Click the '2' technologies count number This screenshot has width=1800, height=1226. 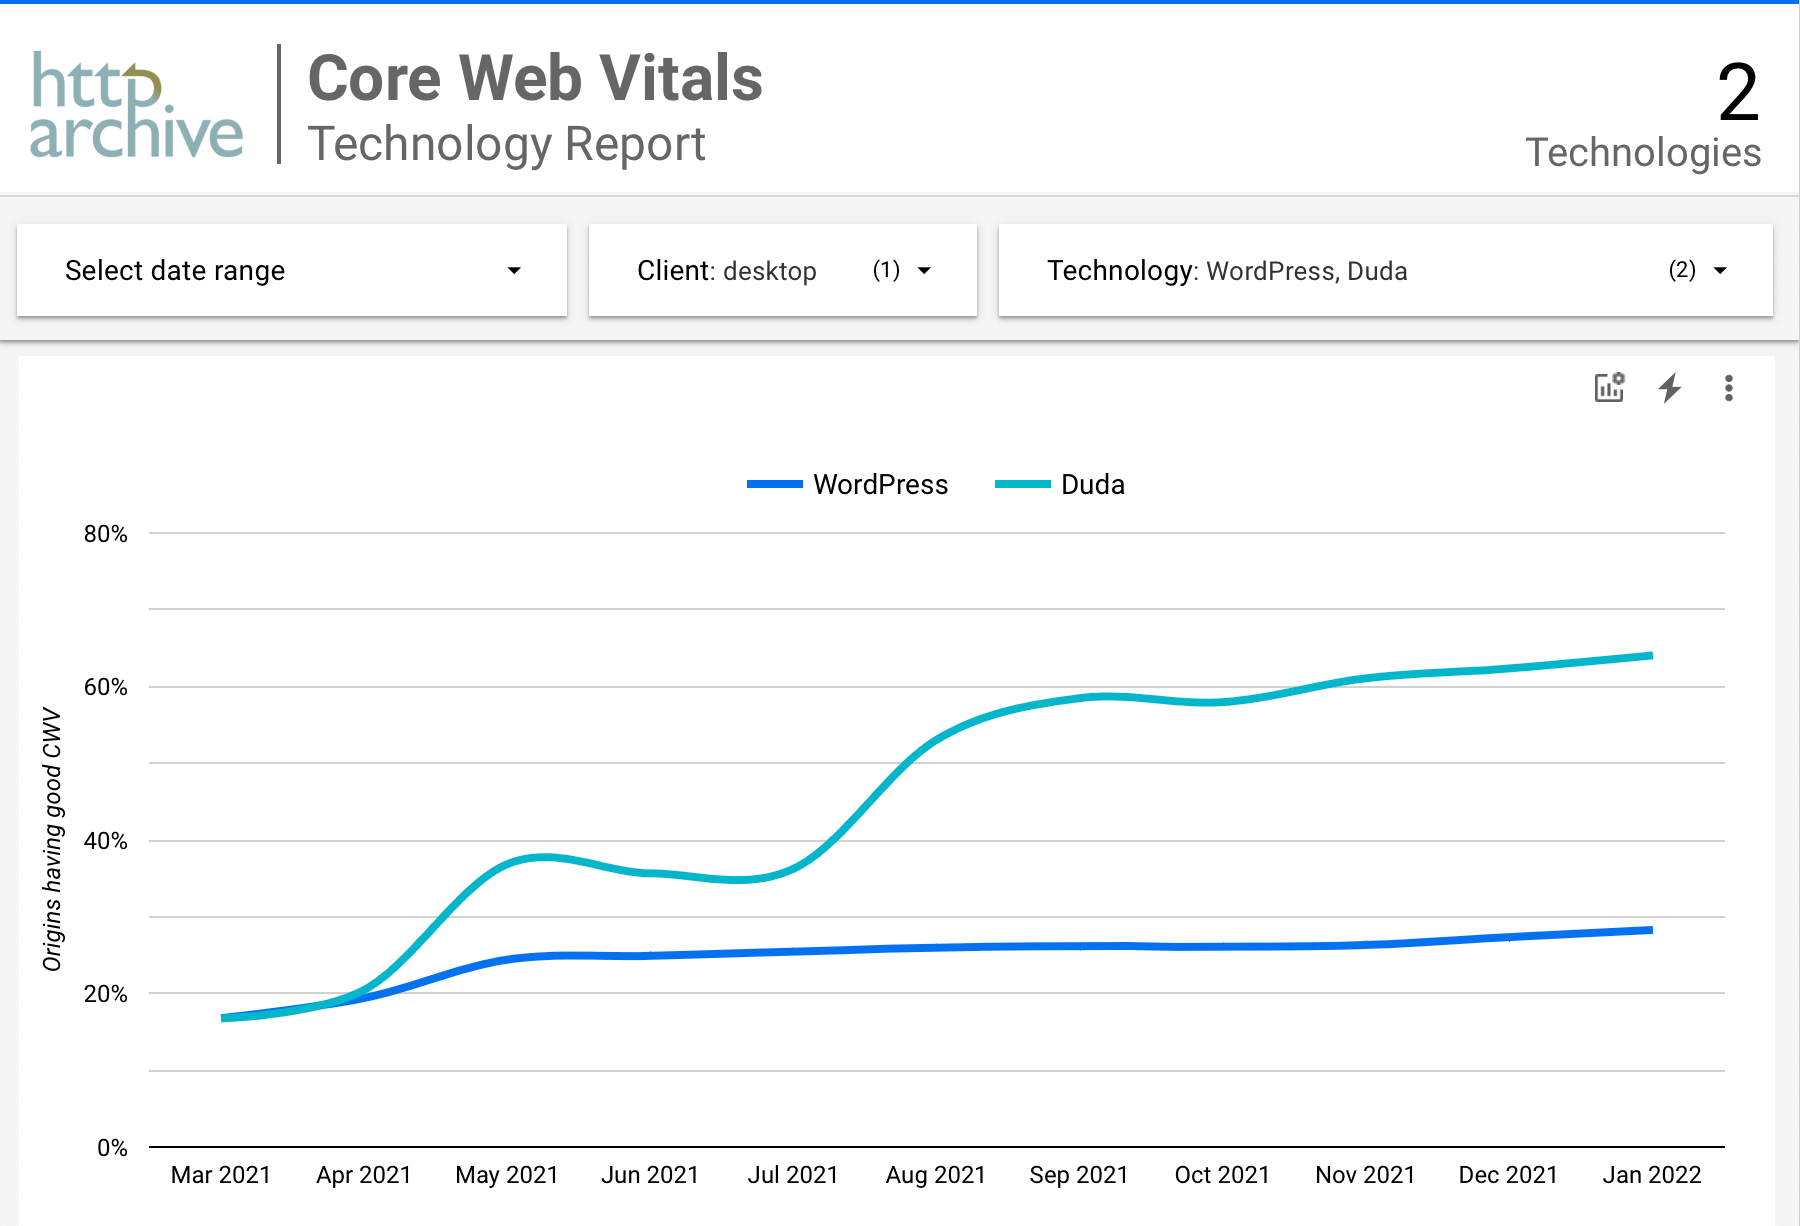pos(1738,92)
